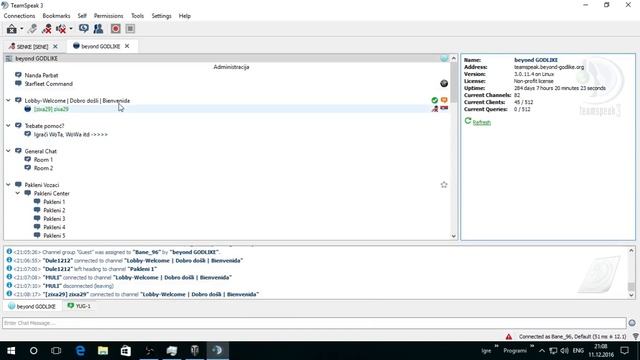Click the grey square icon after record

coord(130,29)
